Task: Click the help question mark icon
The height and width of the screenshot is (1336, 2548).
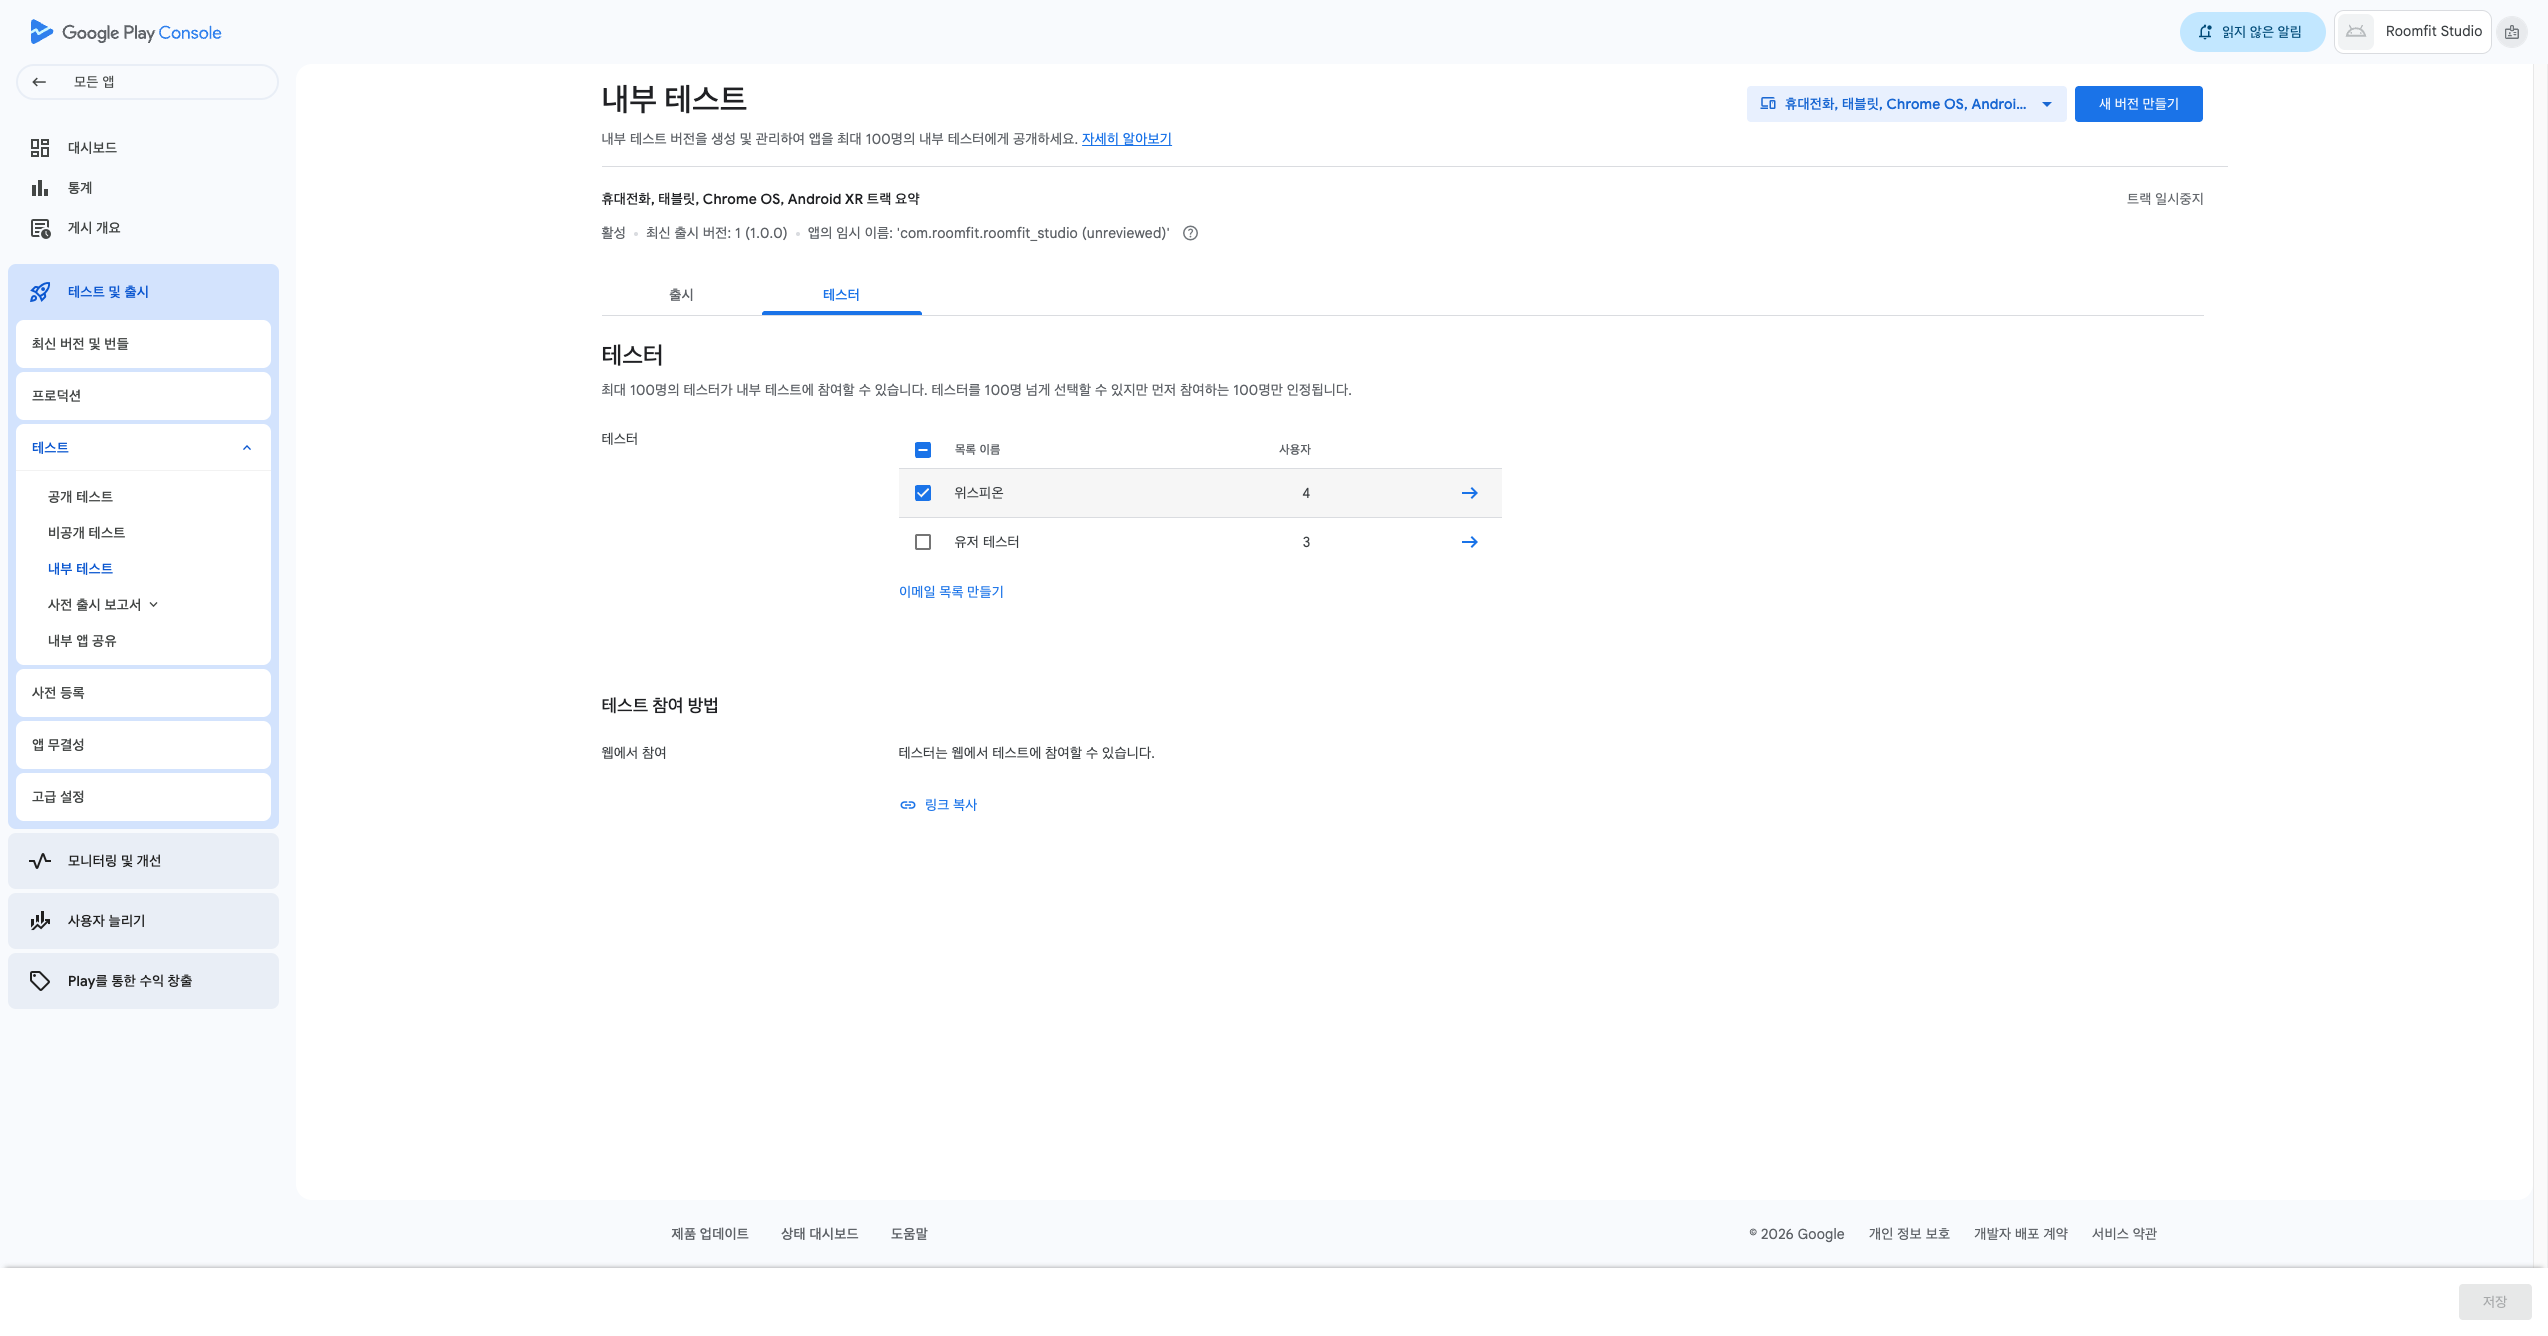Action: 1190,233
